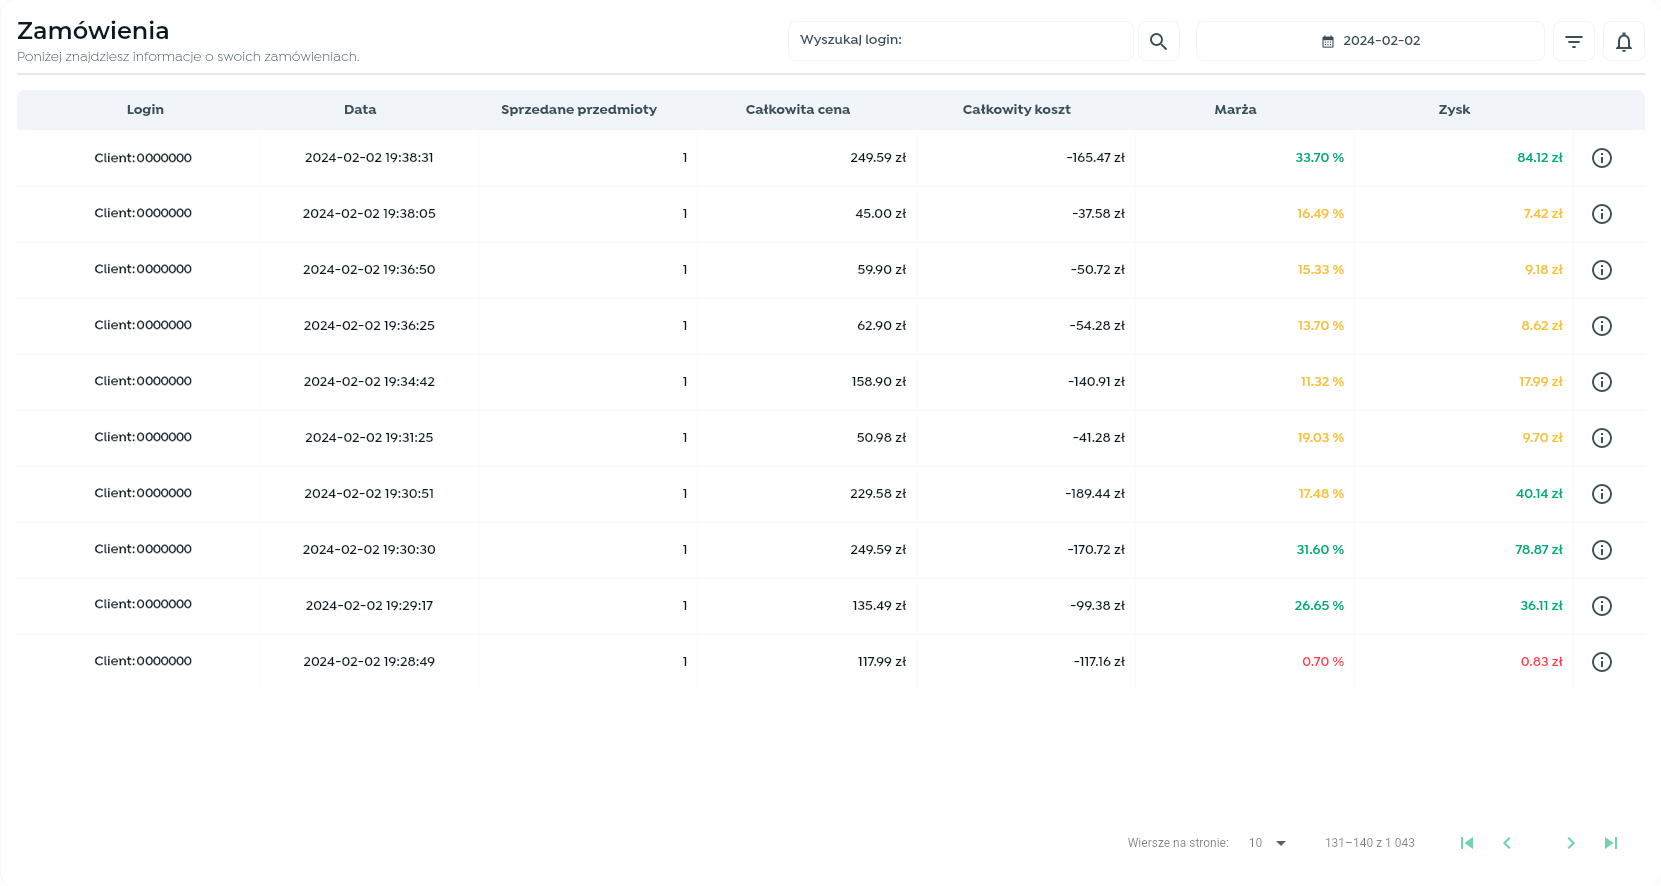The width and height of the screenshot is (1661, 886).
Task: Click profit value 17.99 zł
Action: tap(1541, 382)
